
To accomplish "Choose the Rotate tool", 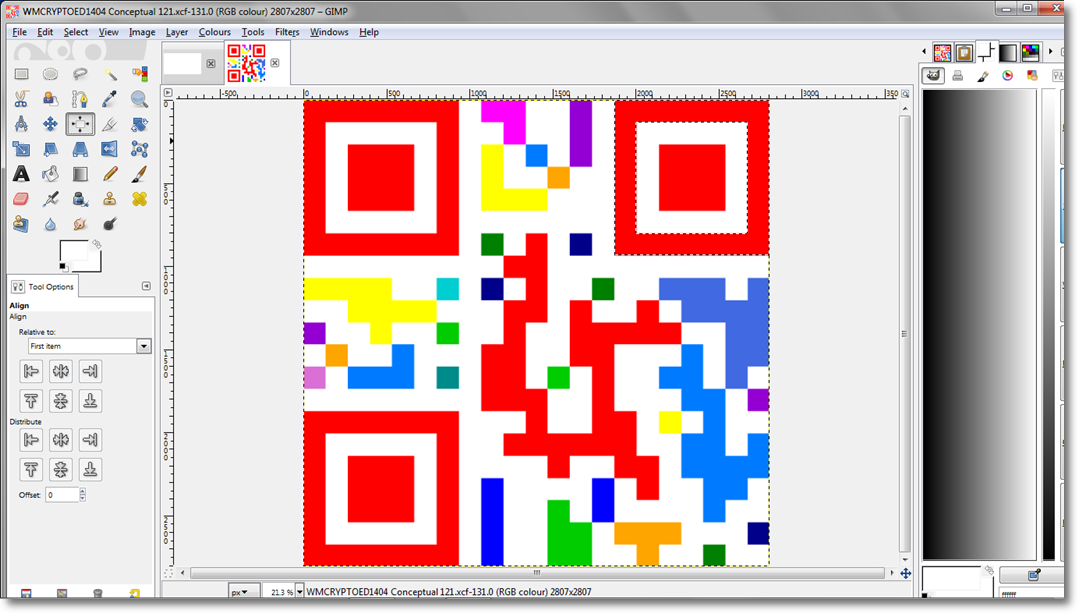I will tap(139, 124).
